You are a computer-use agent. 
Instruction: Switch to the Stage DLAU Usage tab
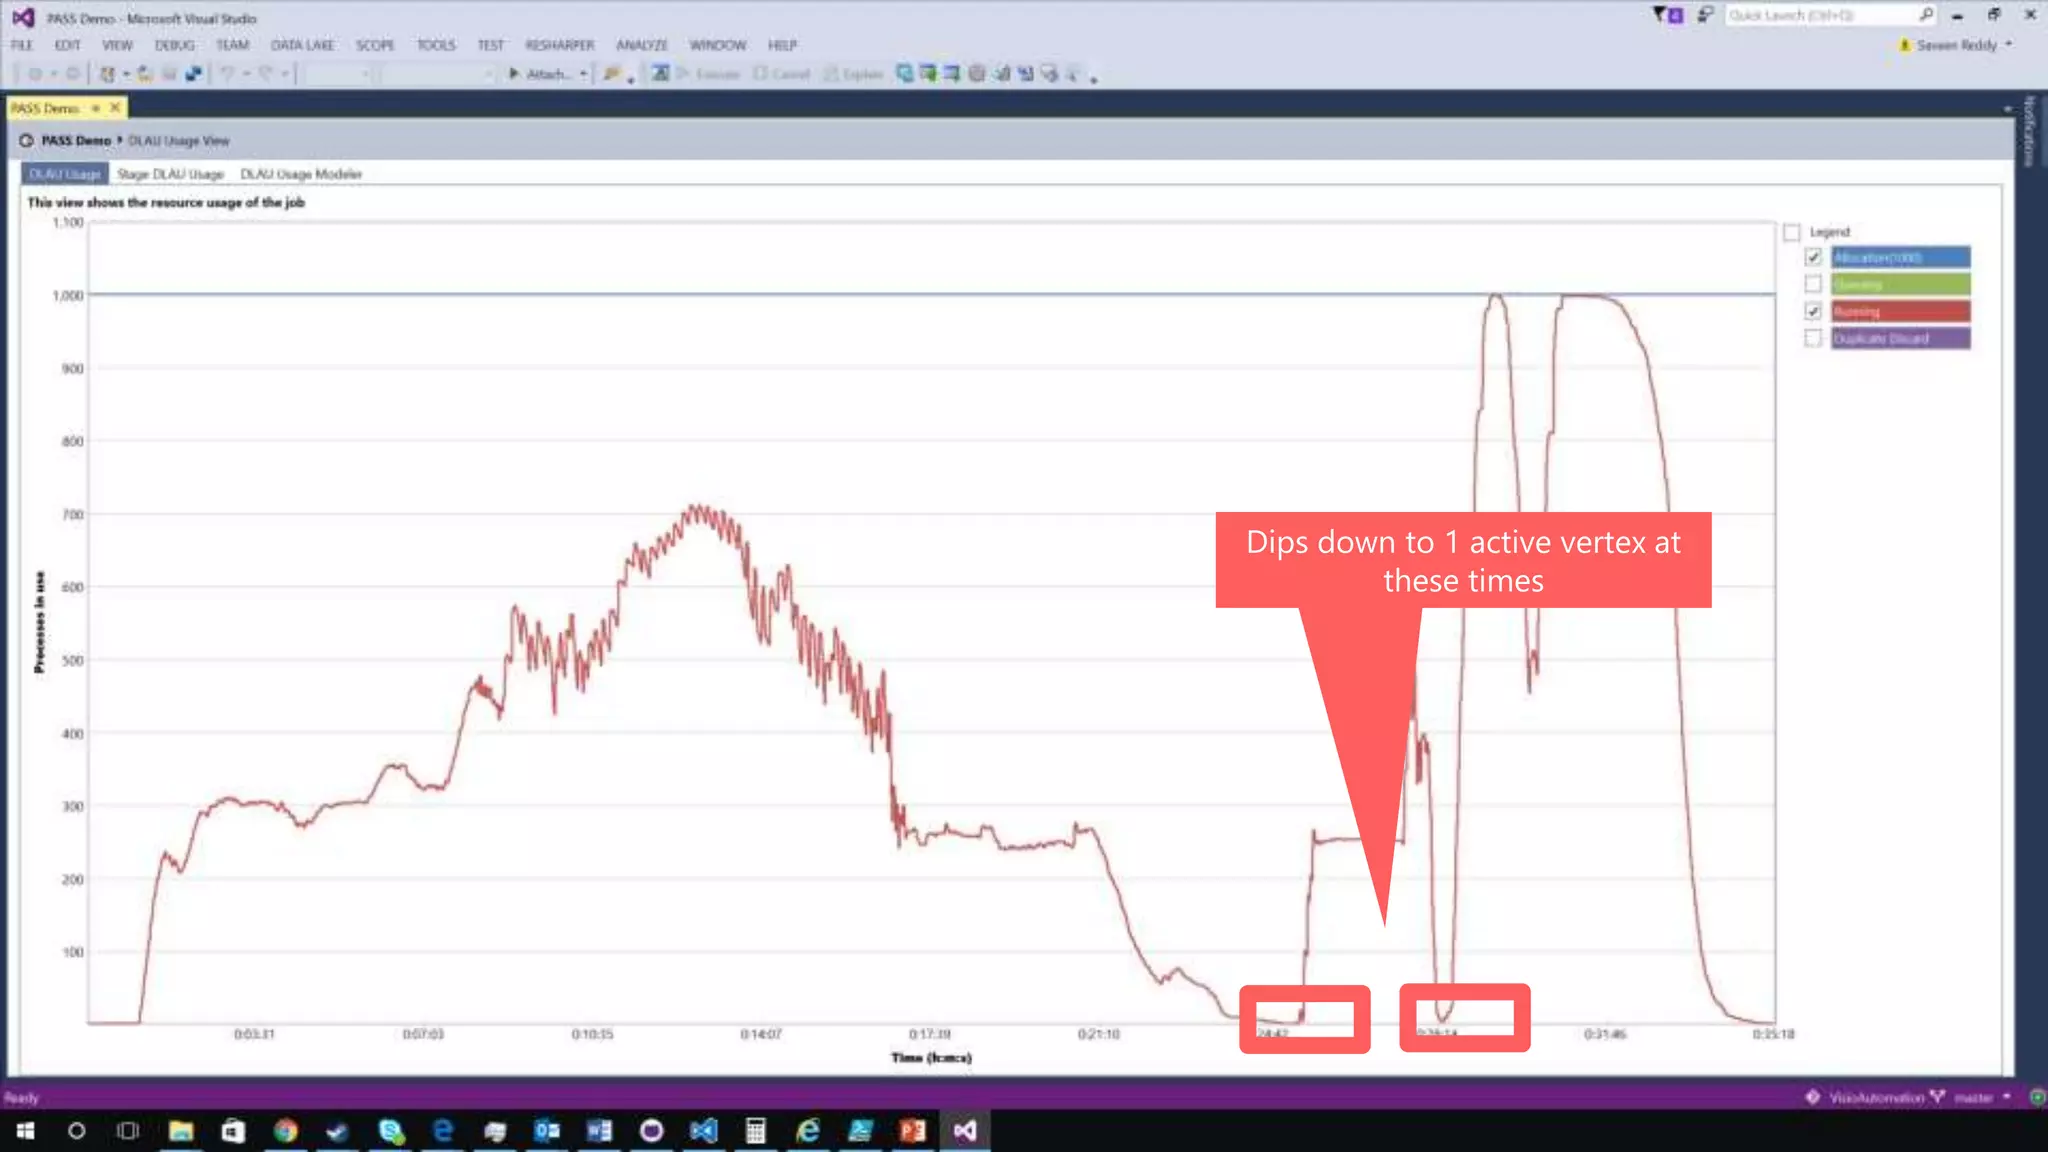click(170, 174)
